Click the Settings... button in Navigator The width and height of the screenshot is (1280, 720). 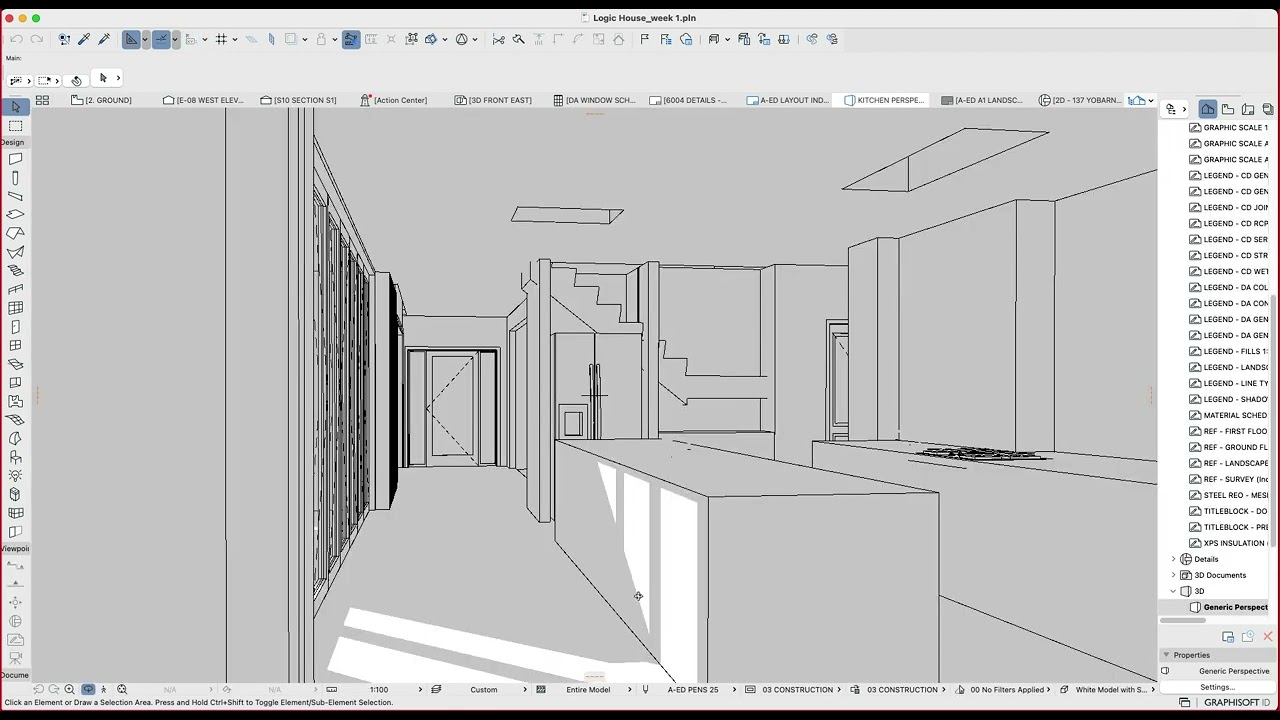[1217, 687]
